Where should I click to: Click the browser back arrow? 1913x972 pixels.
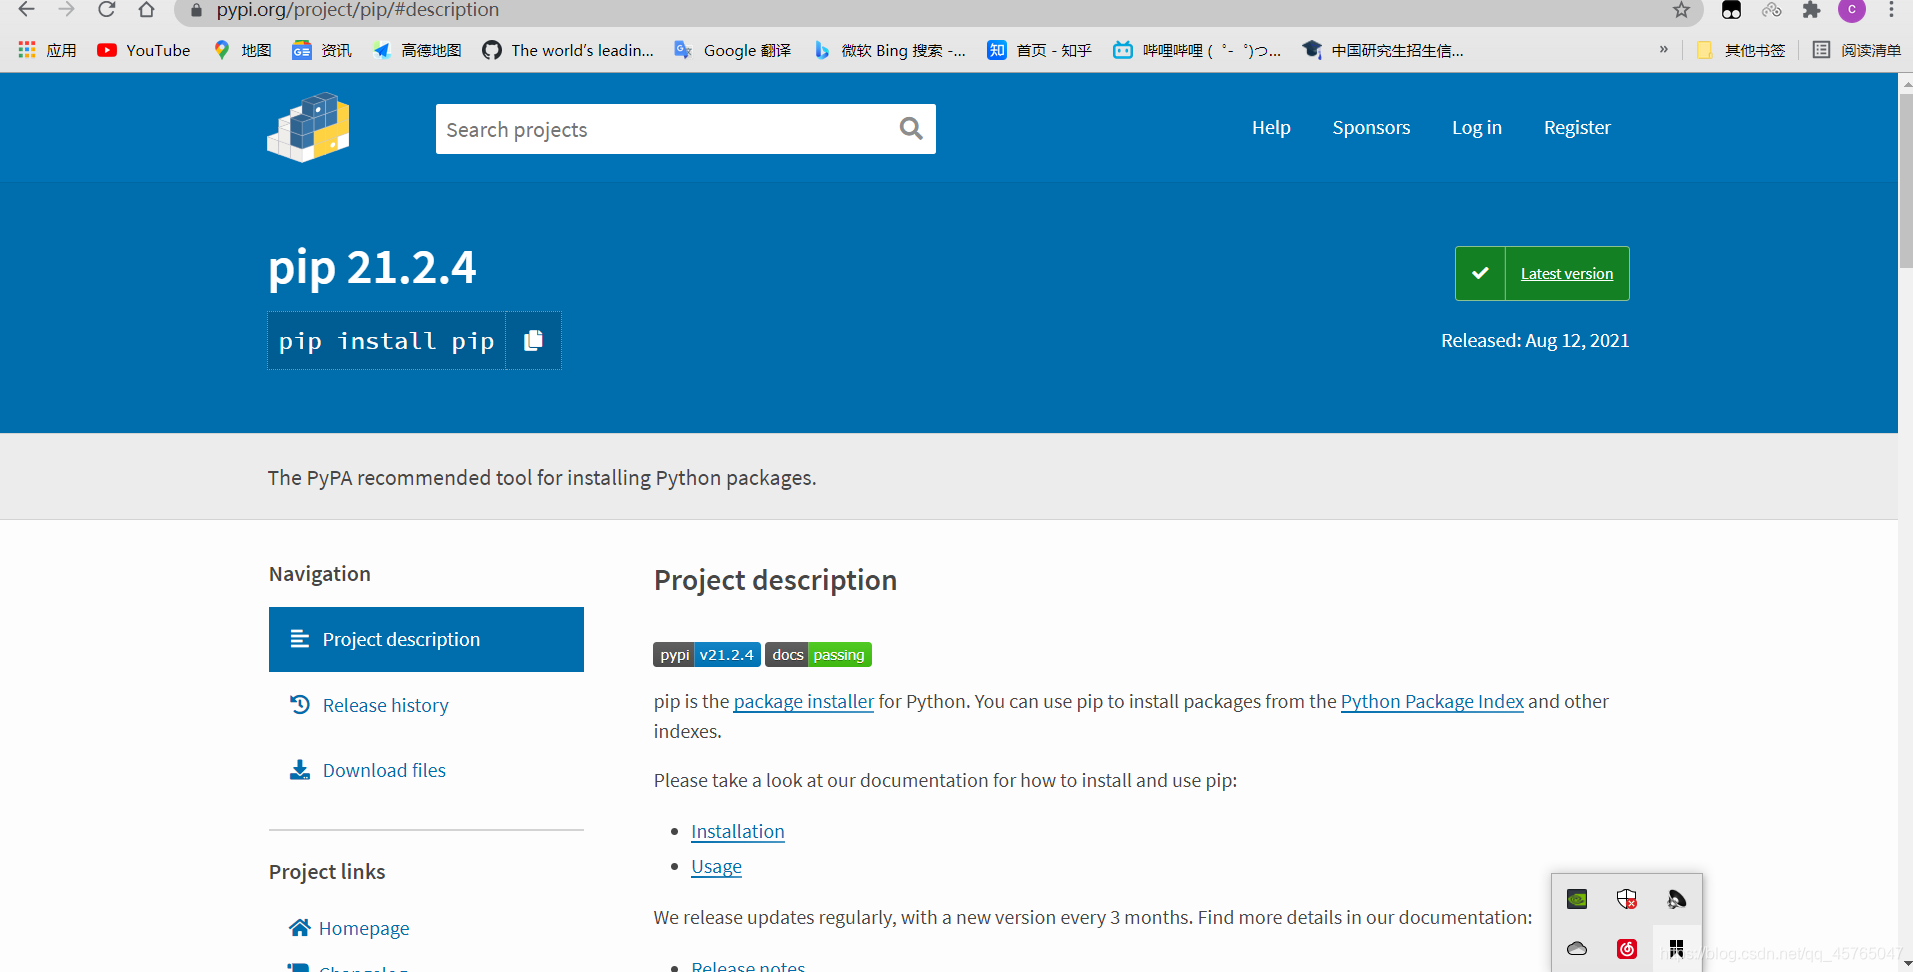click(x=27, y=10)
